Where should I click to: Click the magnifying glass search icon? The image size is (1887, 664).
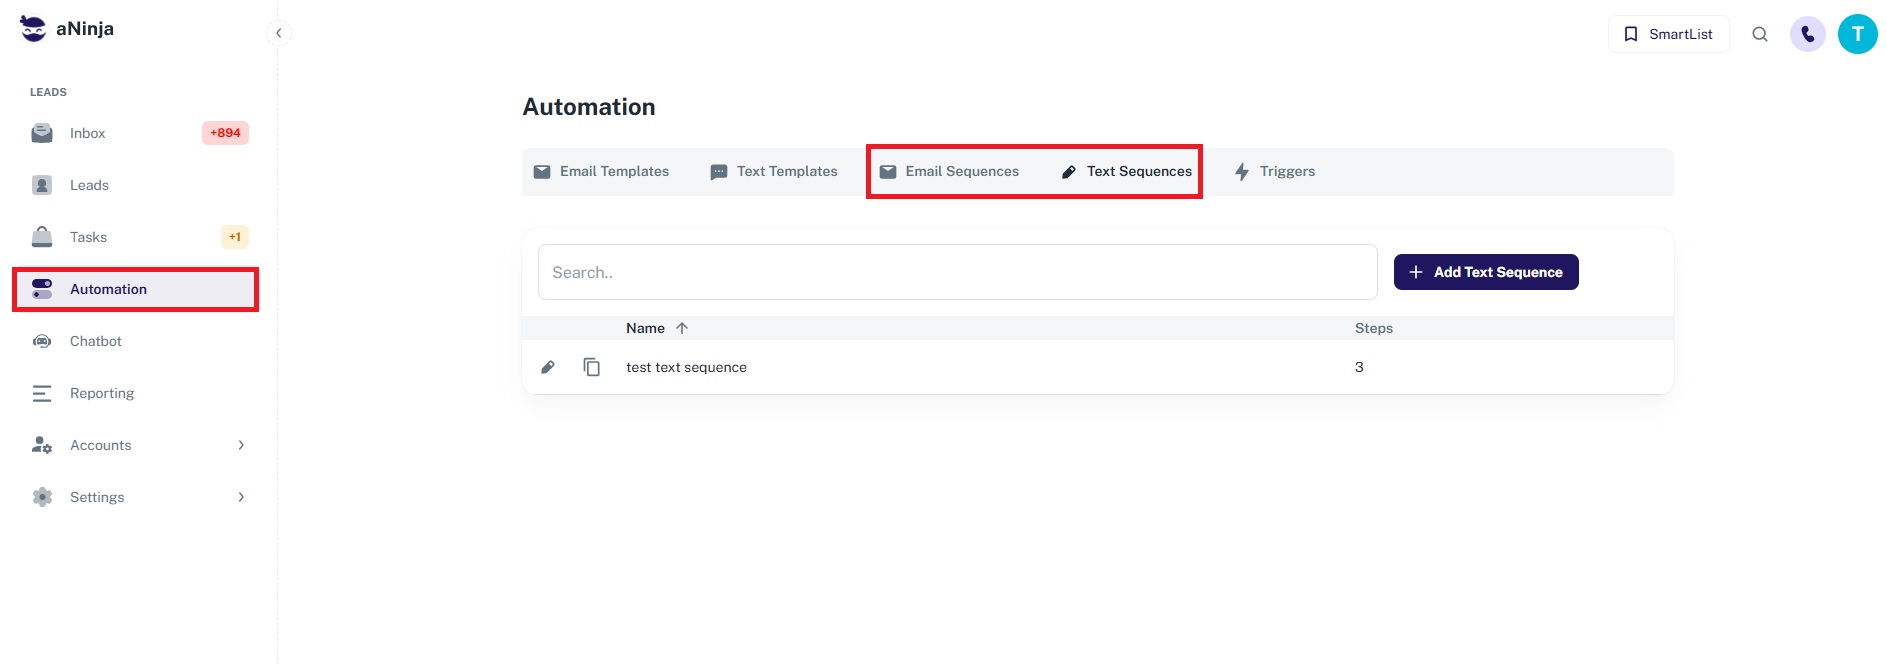coord(1759,34)
